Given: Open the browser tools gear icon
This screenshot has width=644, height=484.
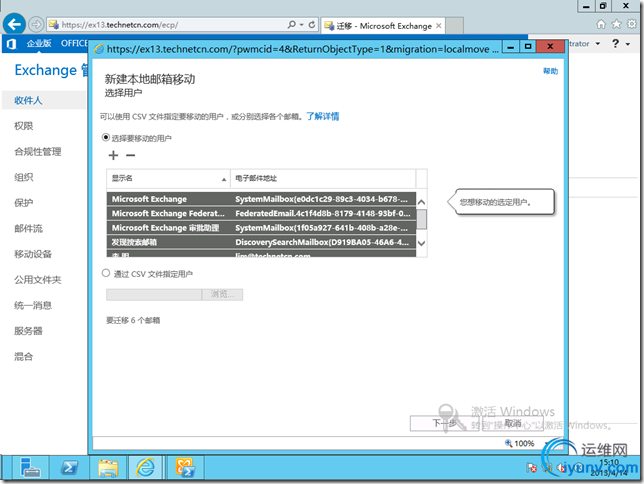Looking at the screenshot, I should (x=632, y=24).
